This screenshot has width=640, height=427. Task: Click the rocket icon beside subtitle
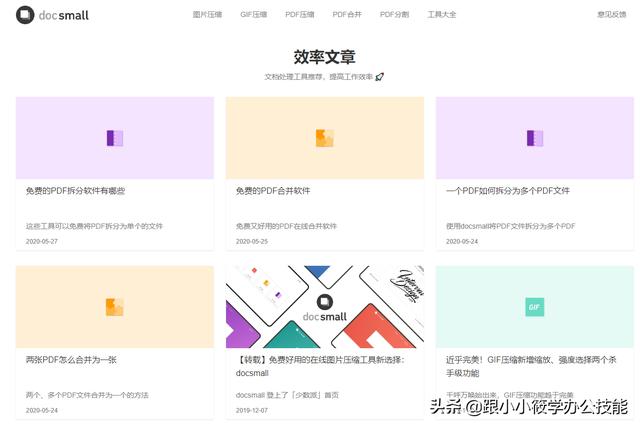pos(380,76)
